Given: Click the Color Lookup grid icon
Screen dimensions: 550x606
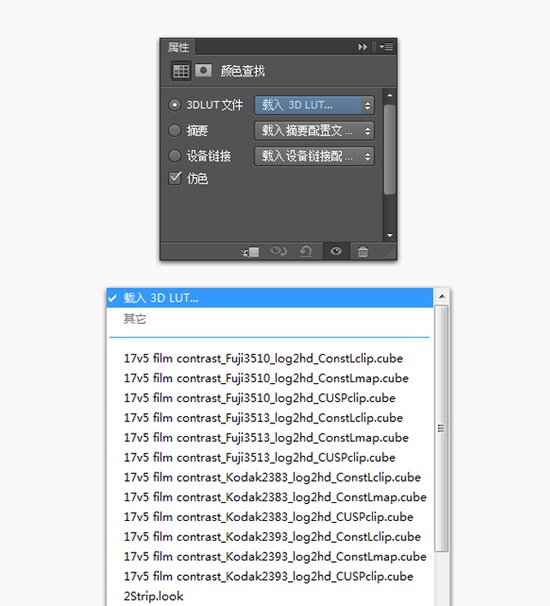Looking at the screenshot, I should [181, 71].
